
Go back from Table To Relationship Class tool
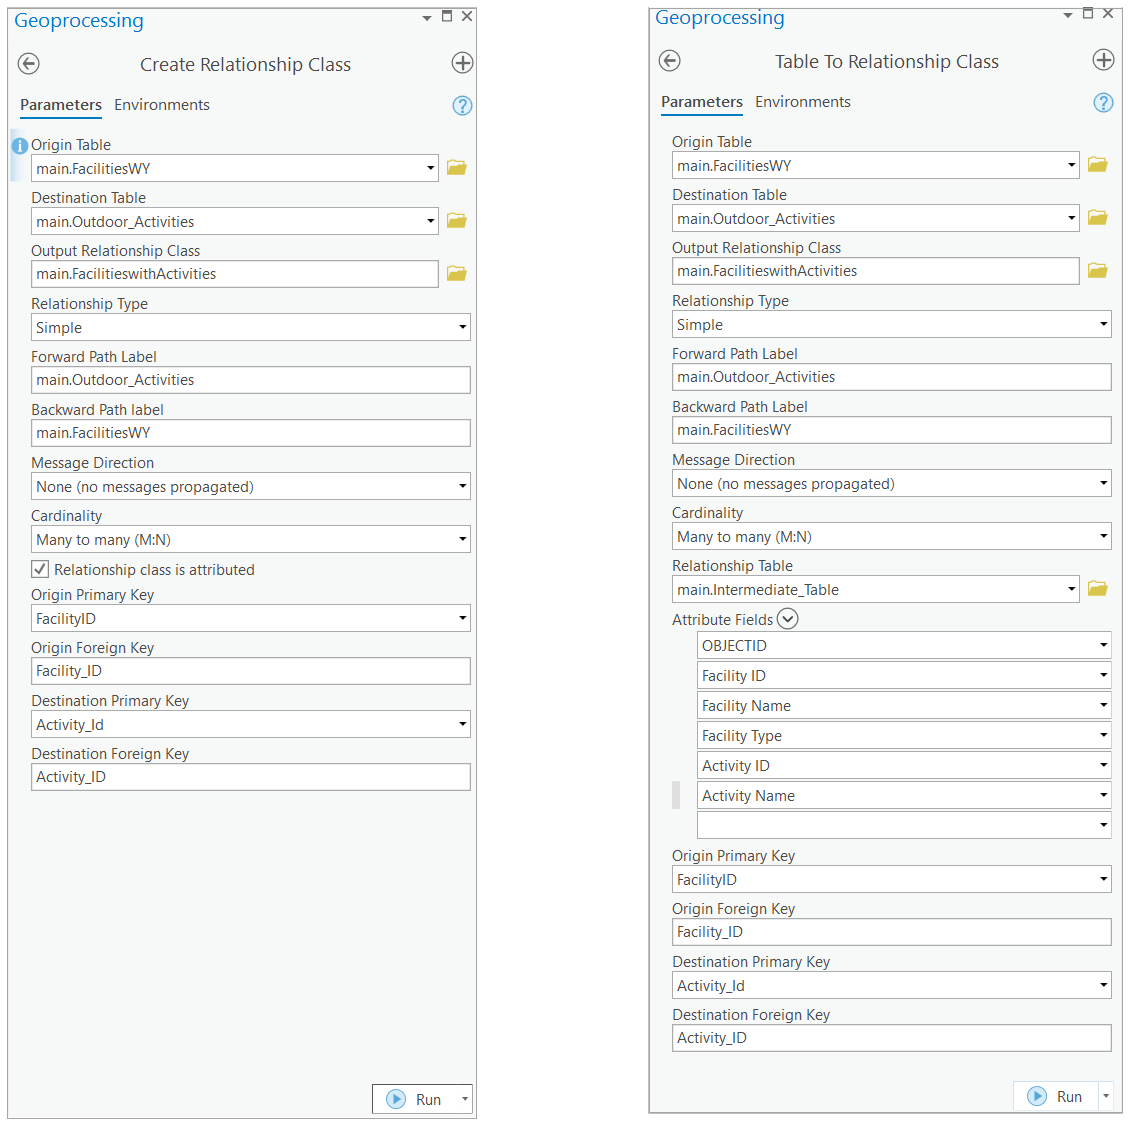(669, 60)
